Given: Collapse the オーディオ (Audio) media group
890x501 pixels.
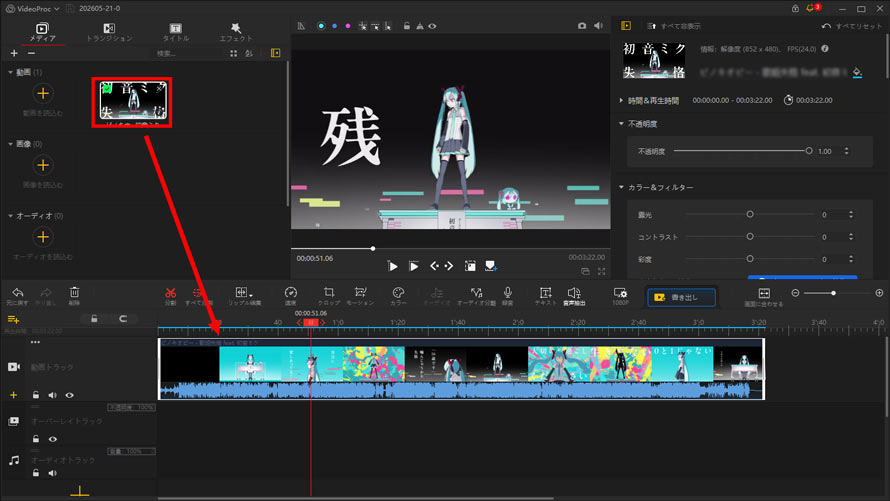Looking at the screenshot, I should [10, 216].
